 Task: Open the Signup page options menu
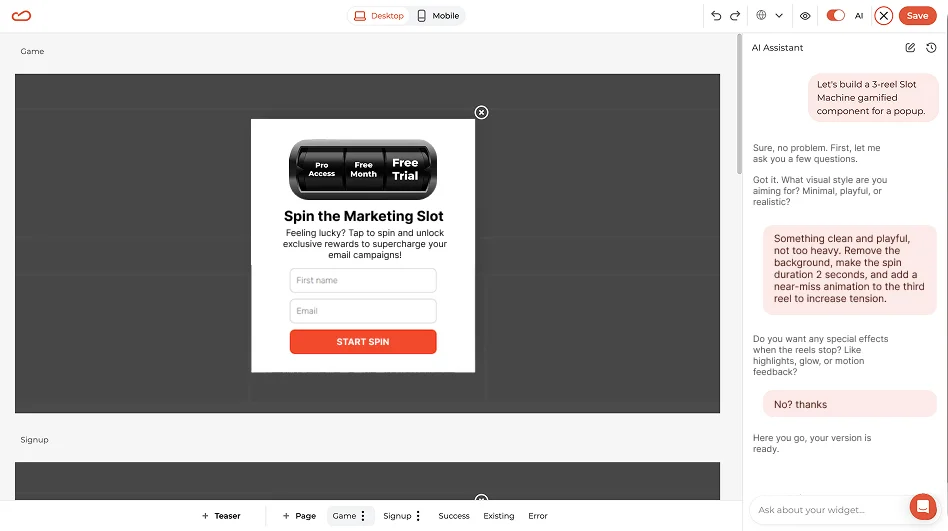click(x=418, y=516)
